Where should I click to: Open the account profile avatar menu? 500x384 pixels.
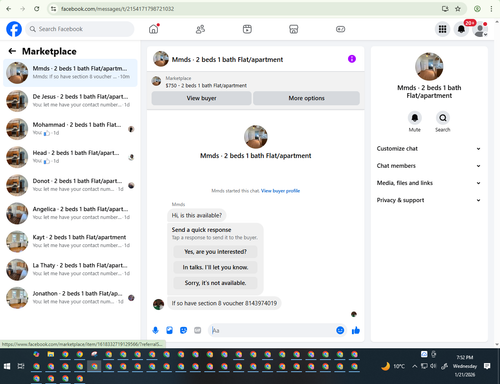480,29
